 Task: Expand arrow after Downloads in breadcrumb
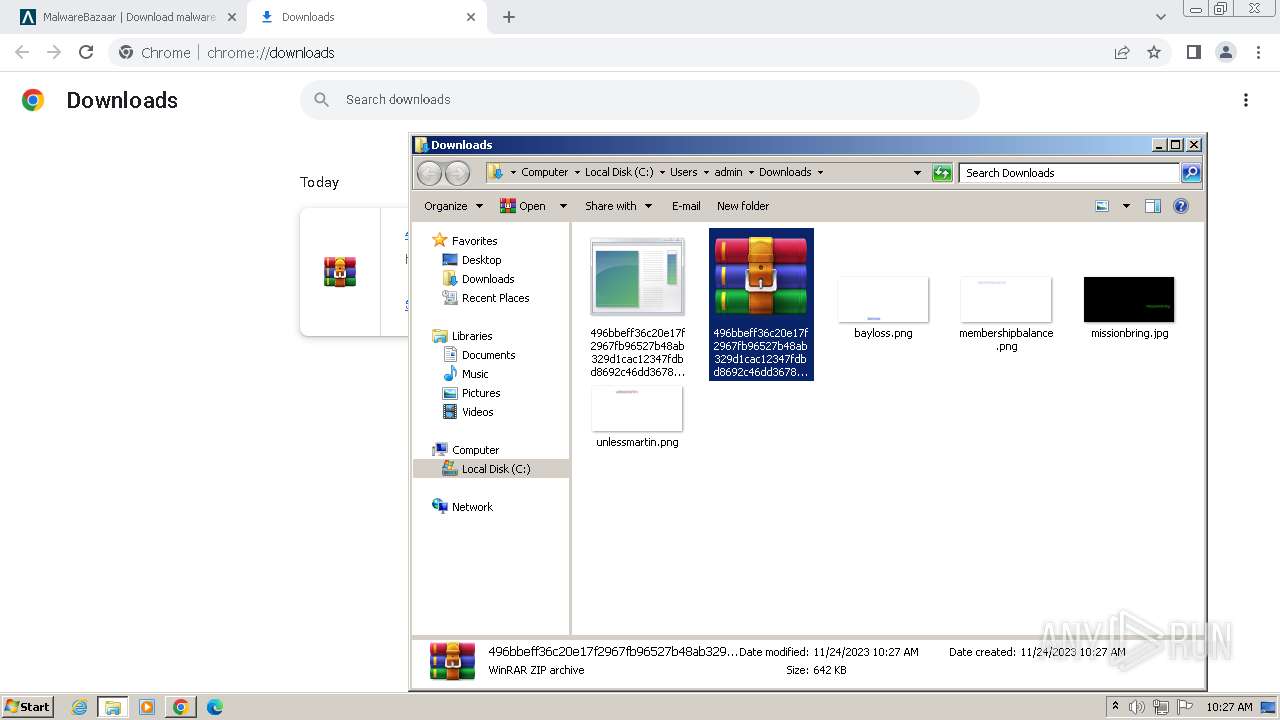pos(820,172)
